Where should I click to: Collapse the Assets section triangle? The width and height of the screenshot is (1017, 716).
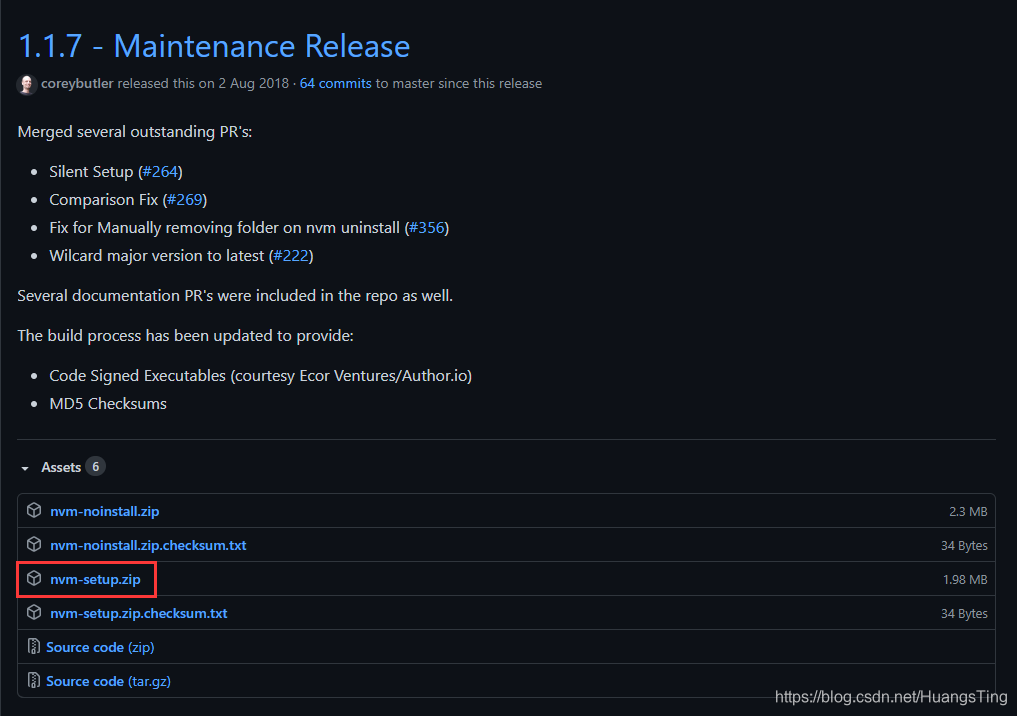click(x=25, y=468)
